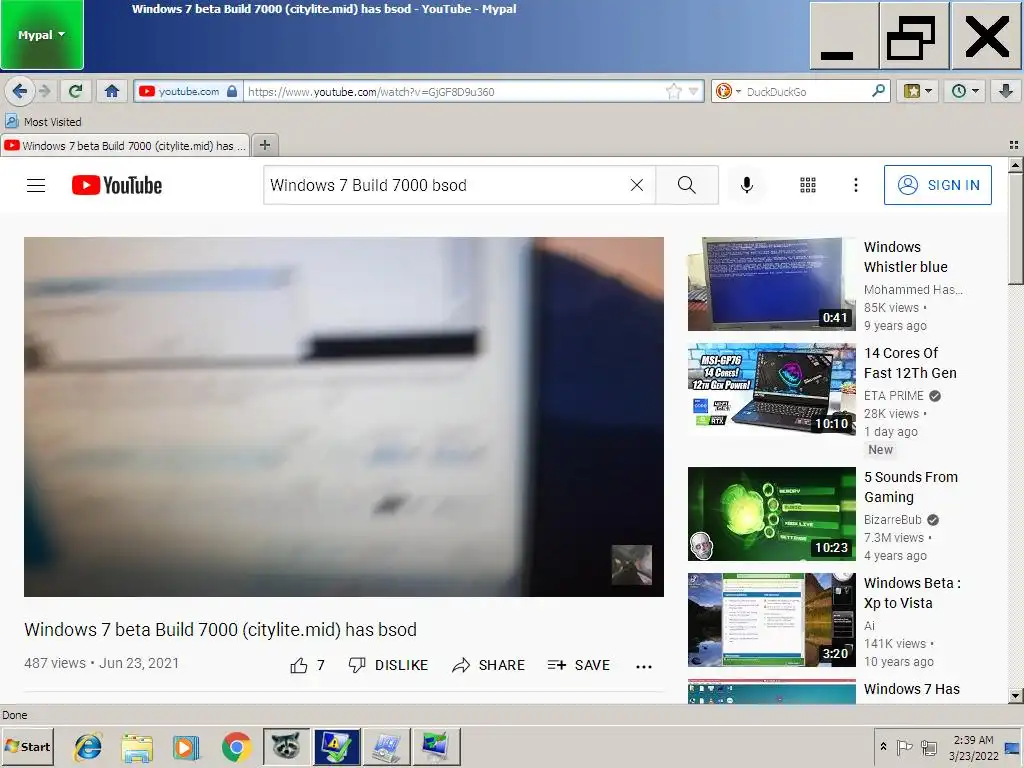
Task: Open the Action Center flag icon
Action: [x=904, y=747]
